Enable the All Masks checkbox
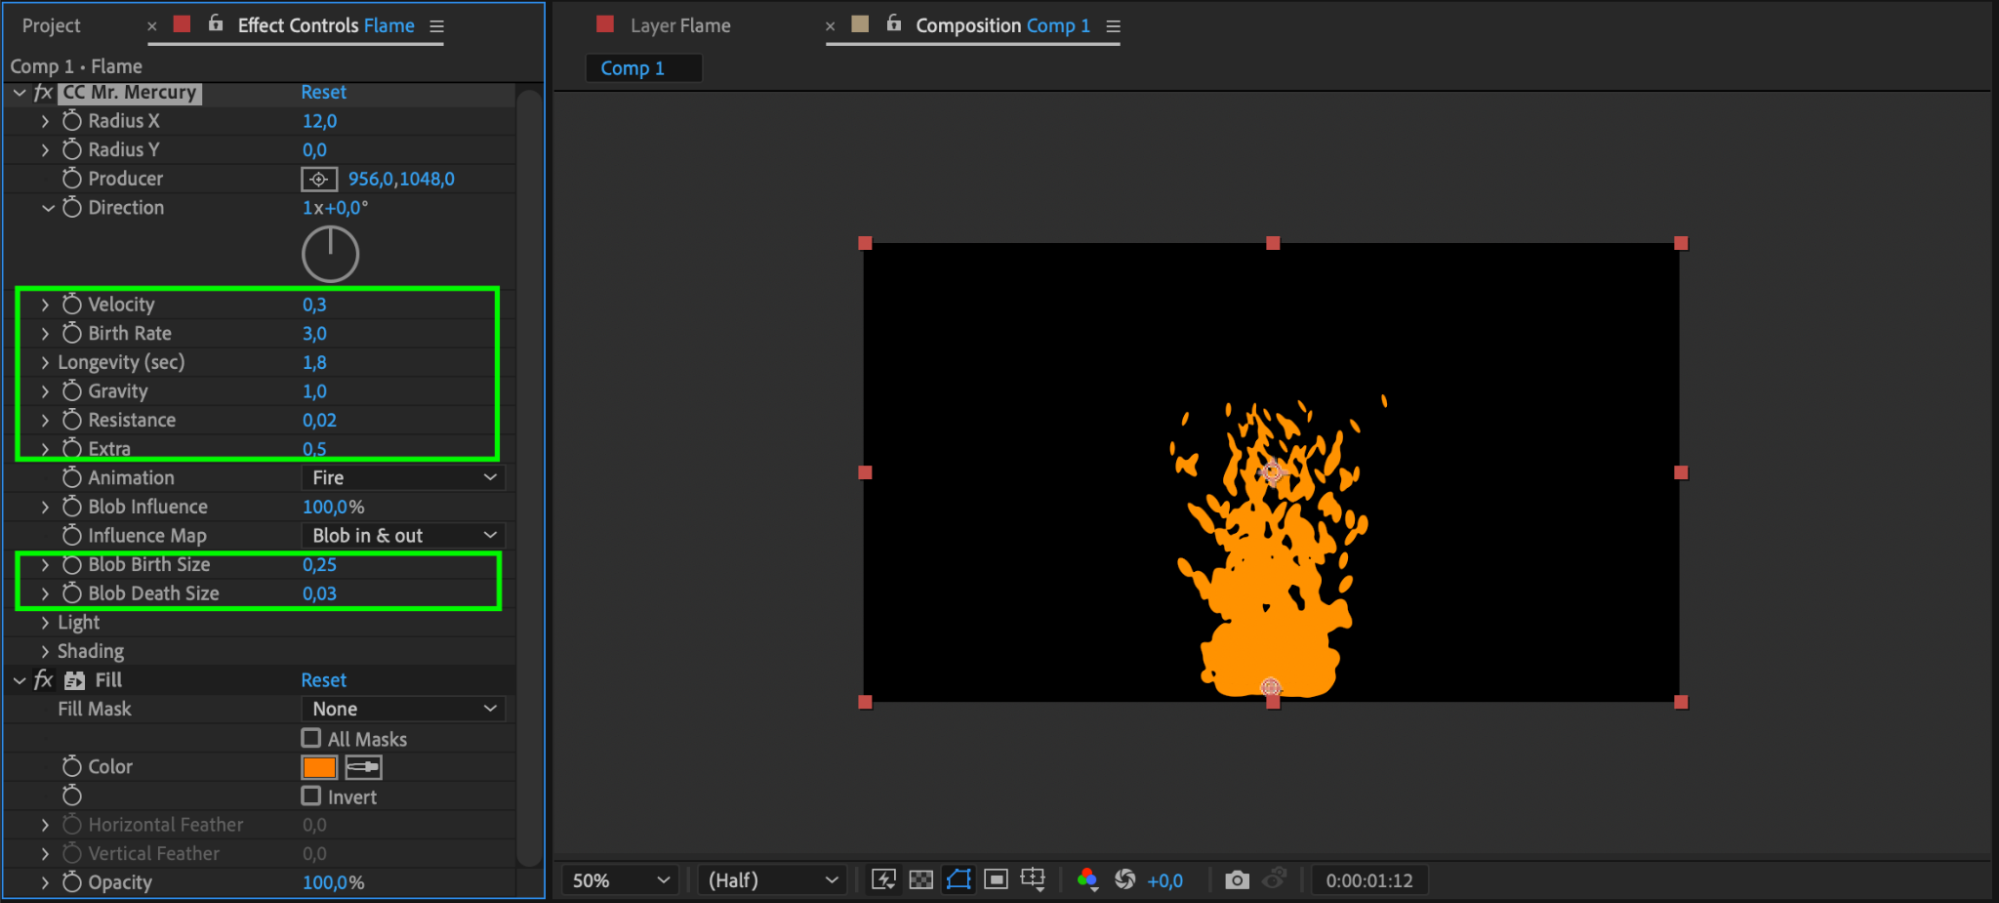The width and height of the screenshot is (1999, 903). point(311,738)
